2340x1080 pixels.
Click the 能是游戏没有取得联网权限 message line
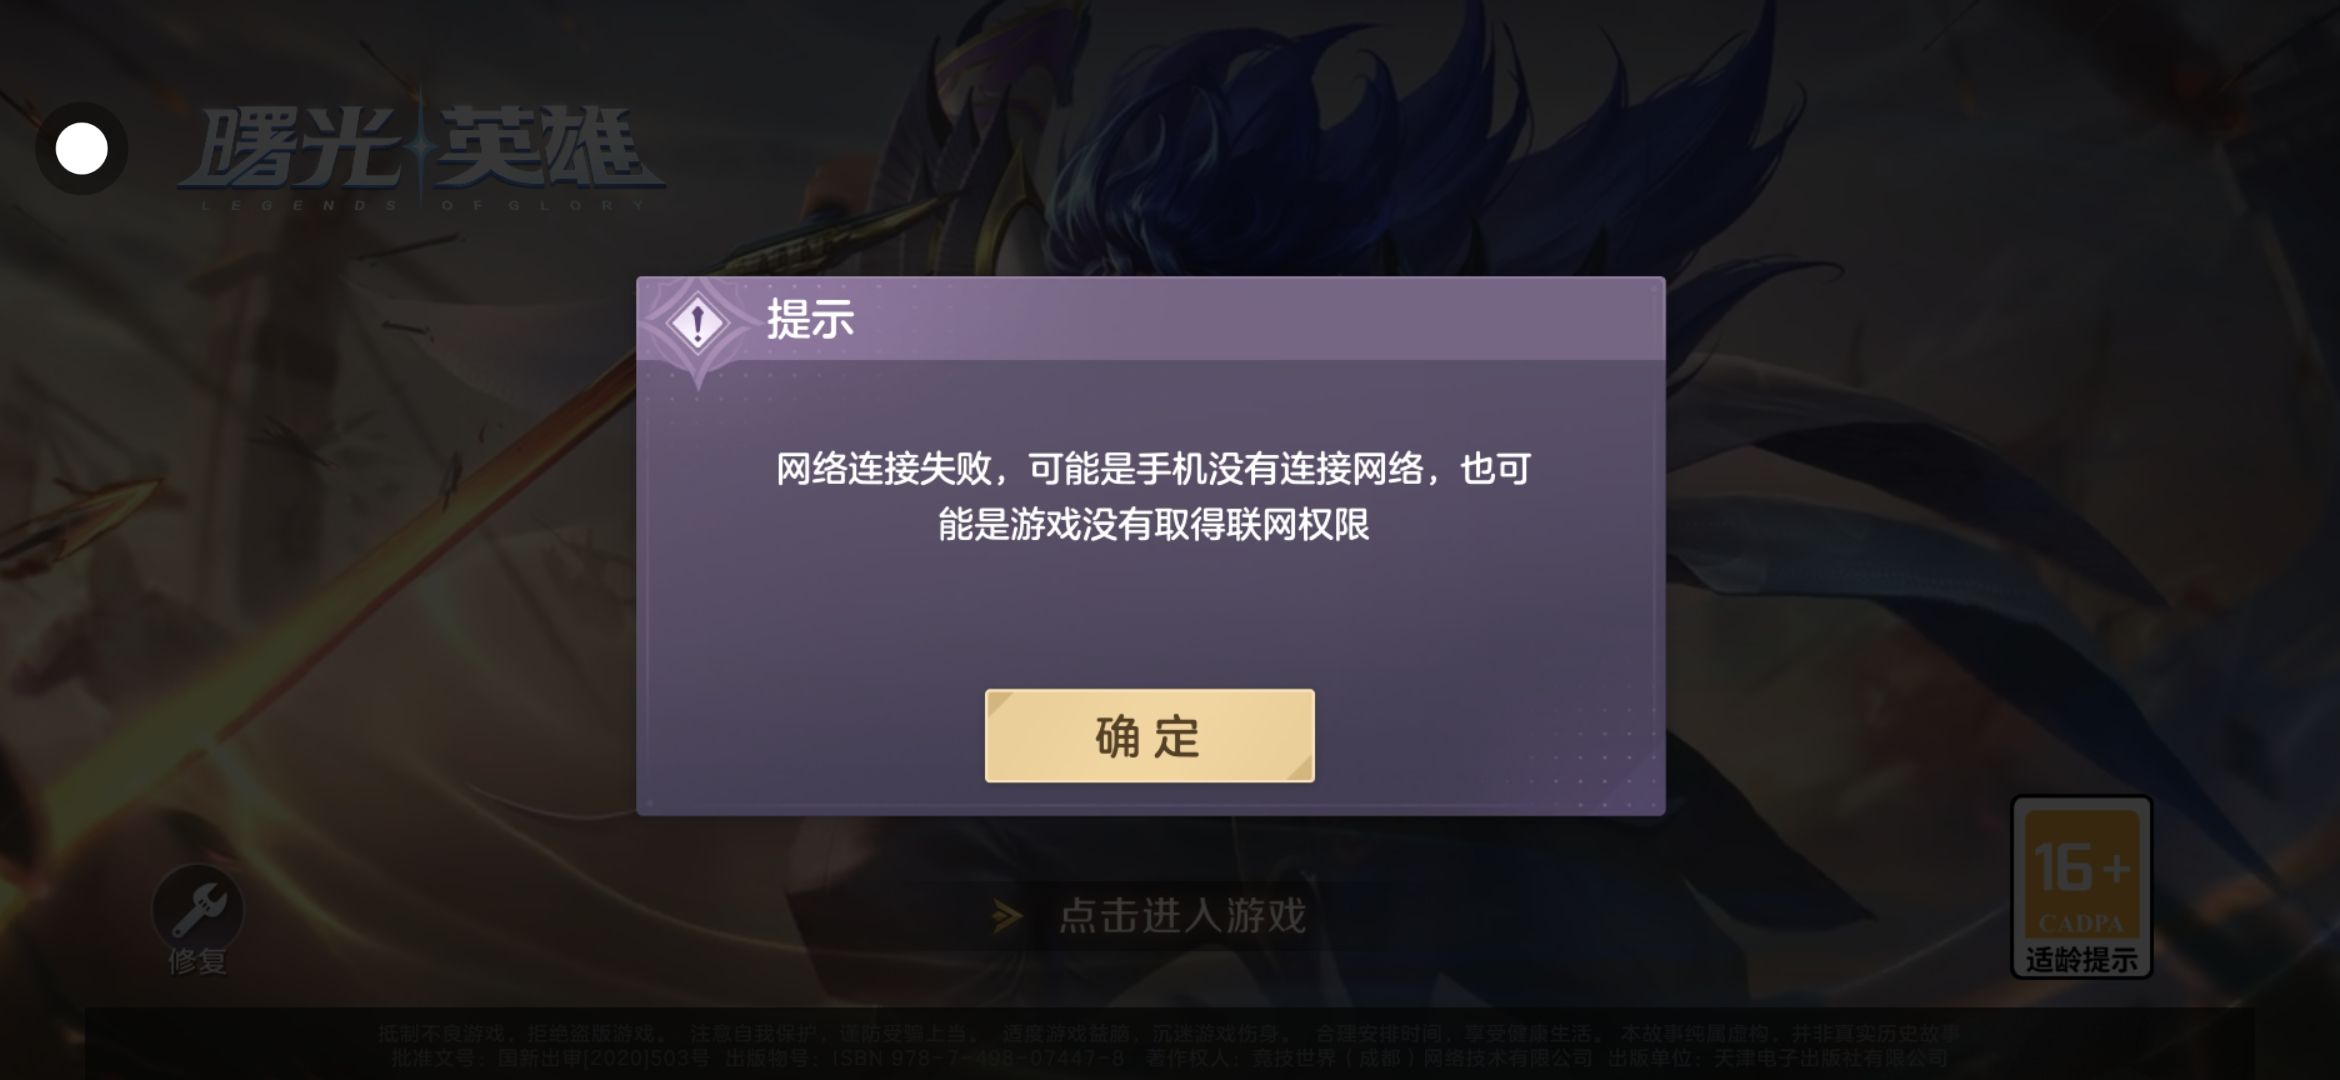click(x=1153, y=524)
